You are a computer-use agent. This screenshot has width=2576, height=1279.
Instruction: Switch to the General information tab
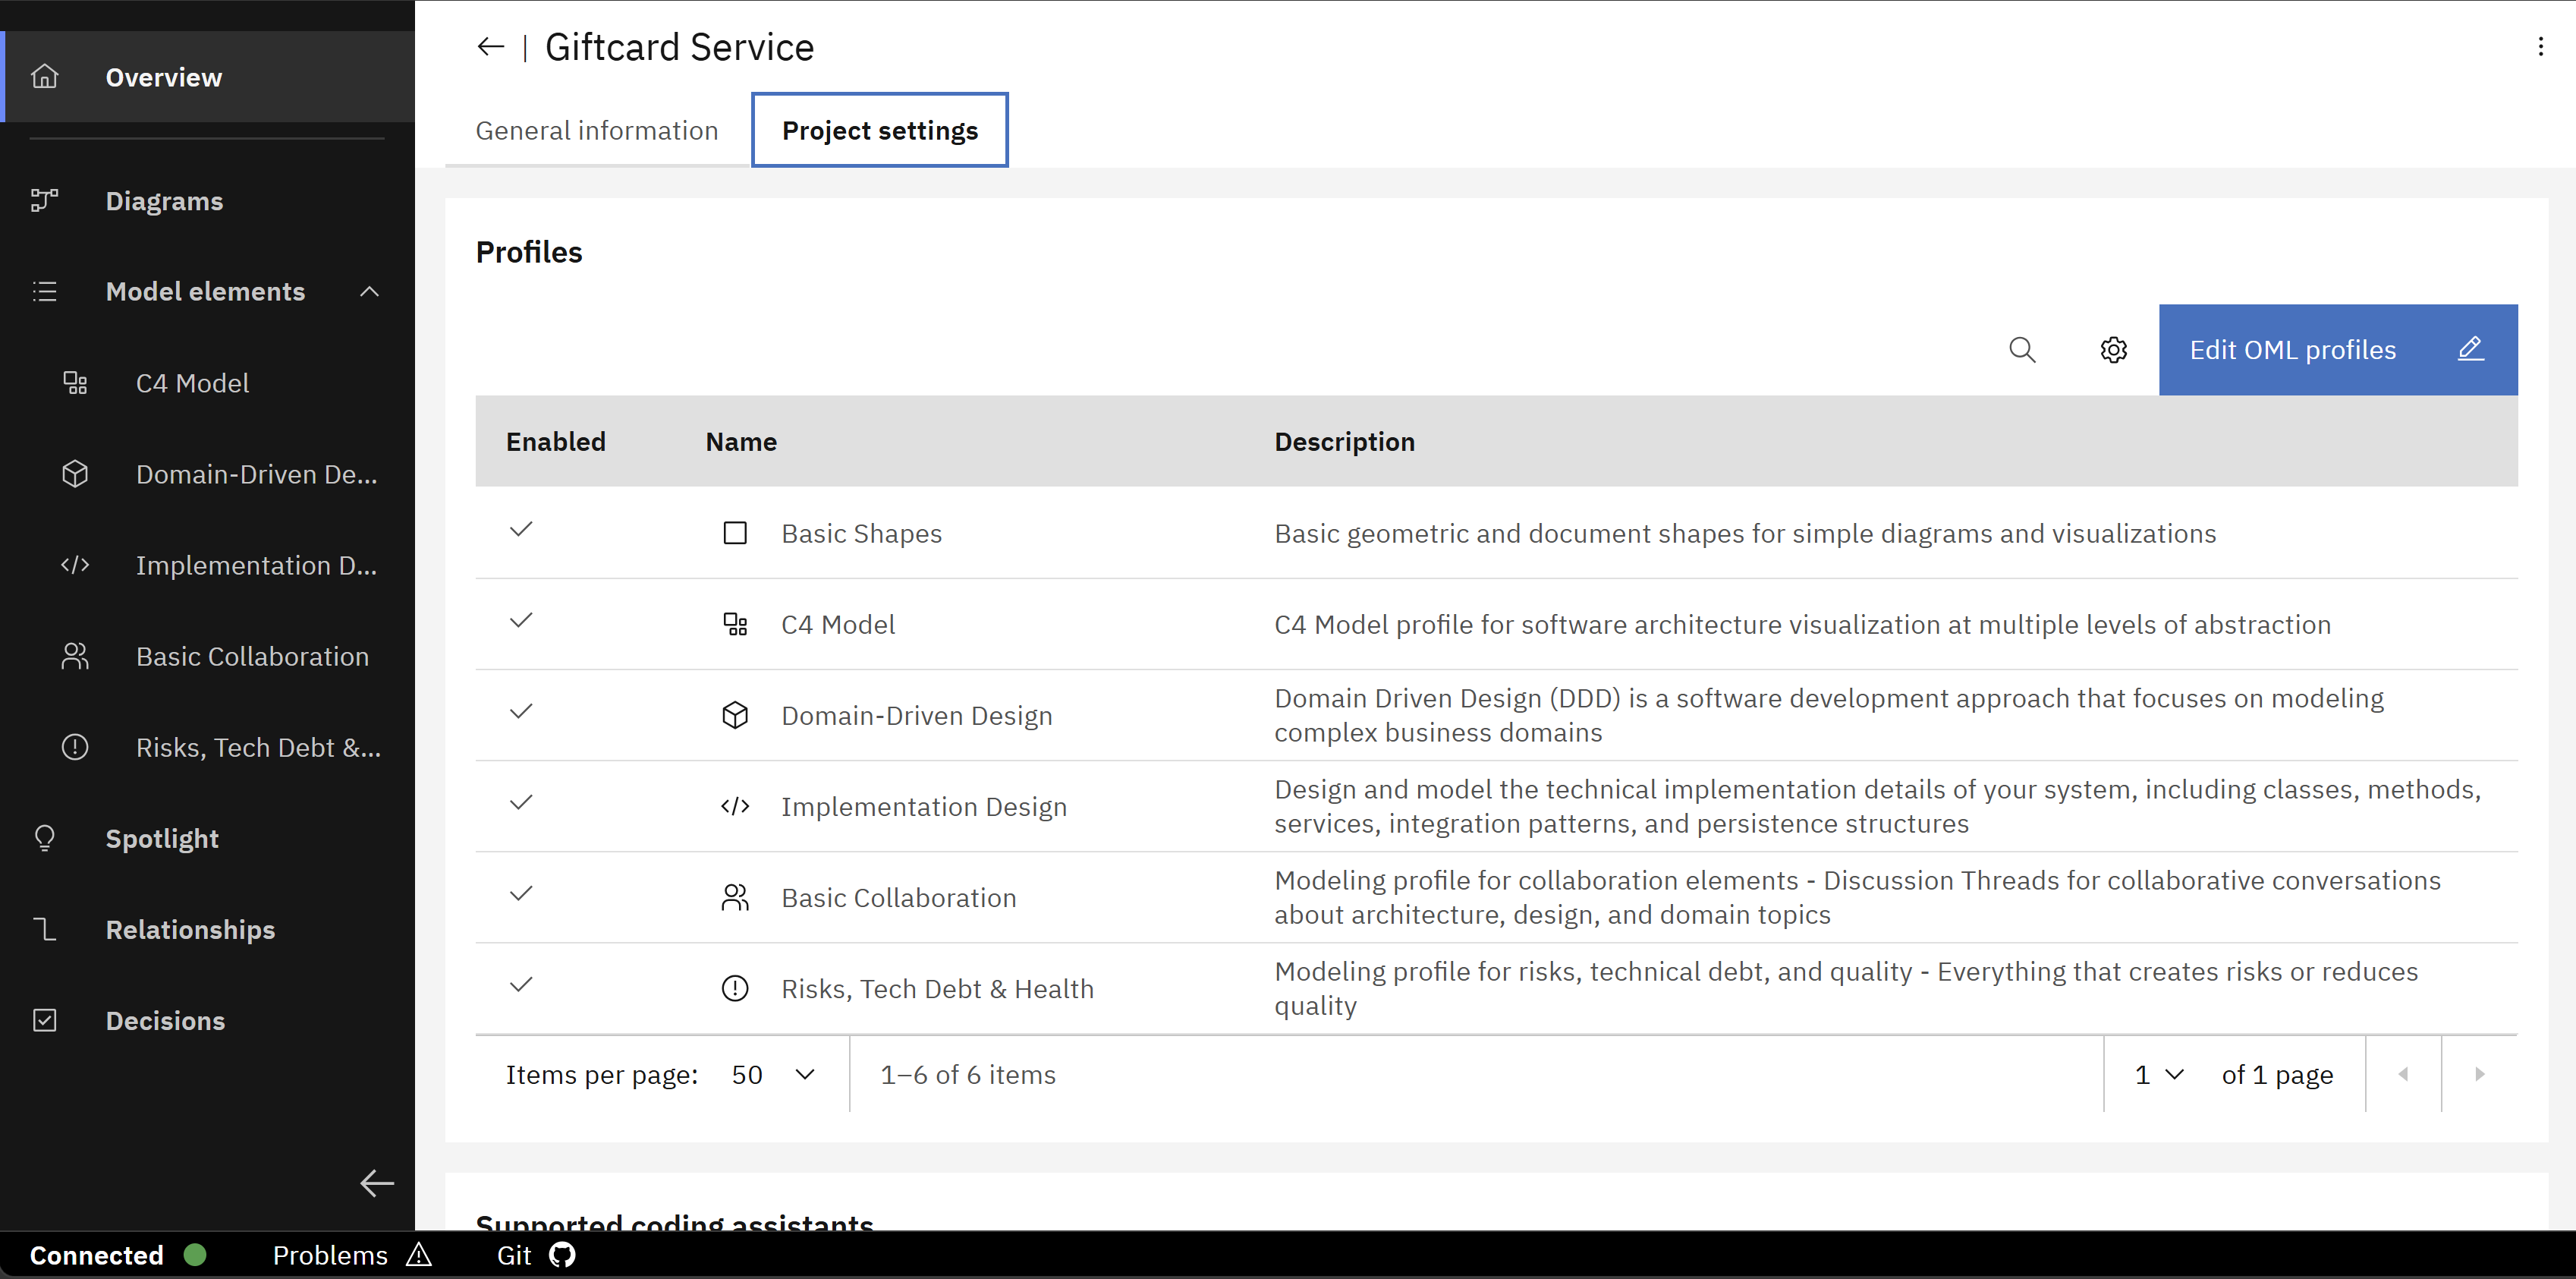(597, 130)
